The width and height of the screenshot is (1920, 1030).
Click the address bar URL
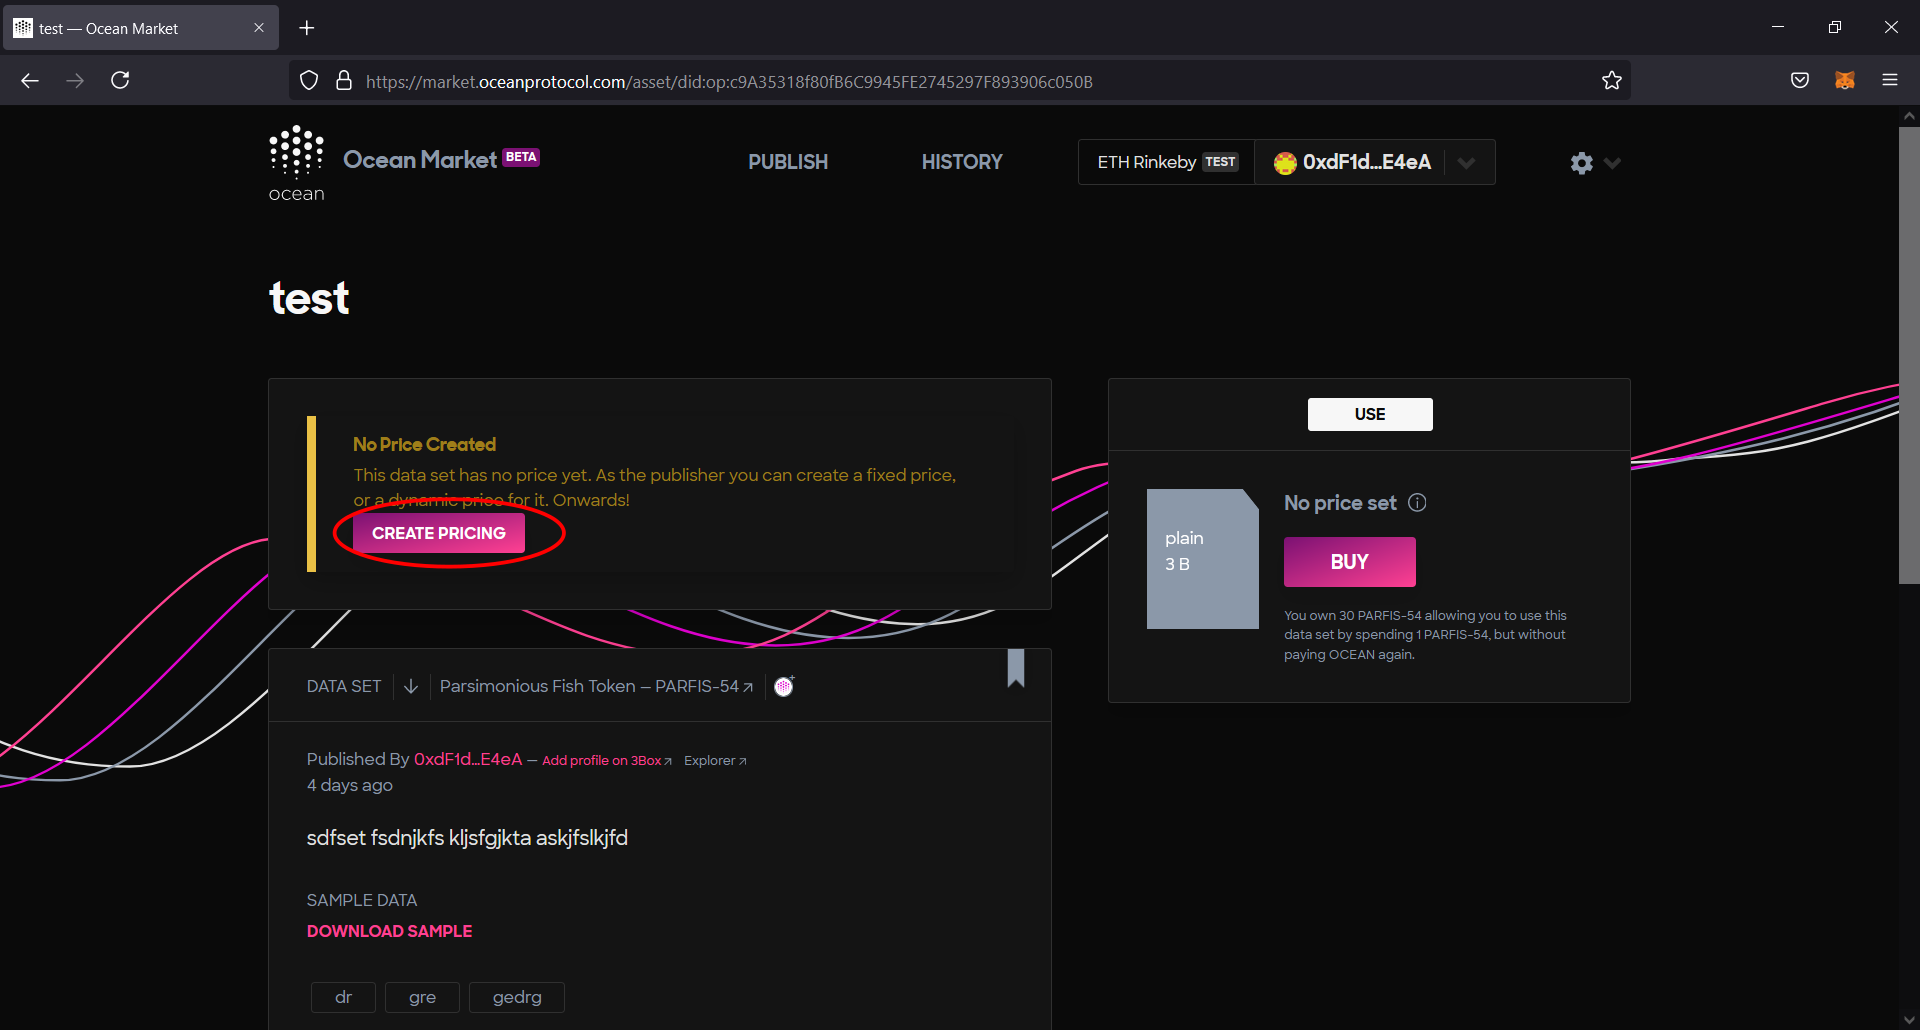coord(729,82)
